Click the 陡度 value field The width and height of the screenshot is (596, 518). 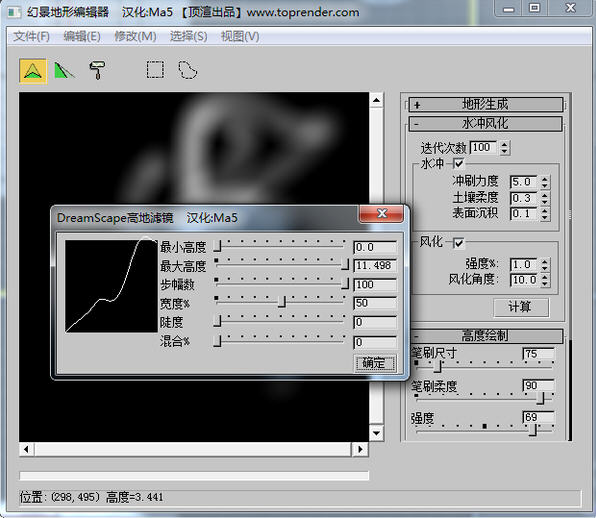point(375,323)
